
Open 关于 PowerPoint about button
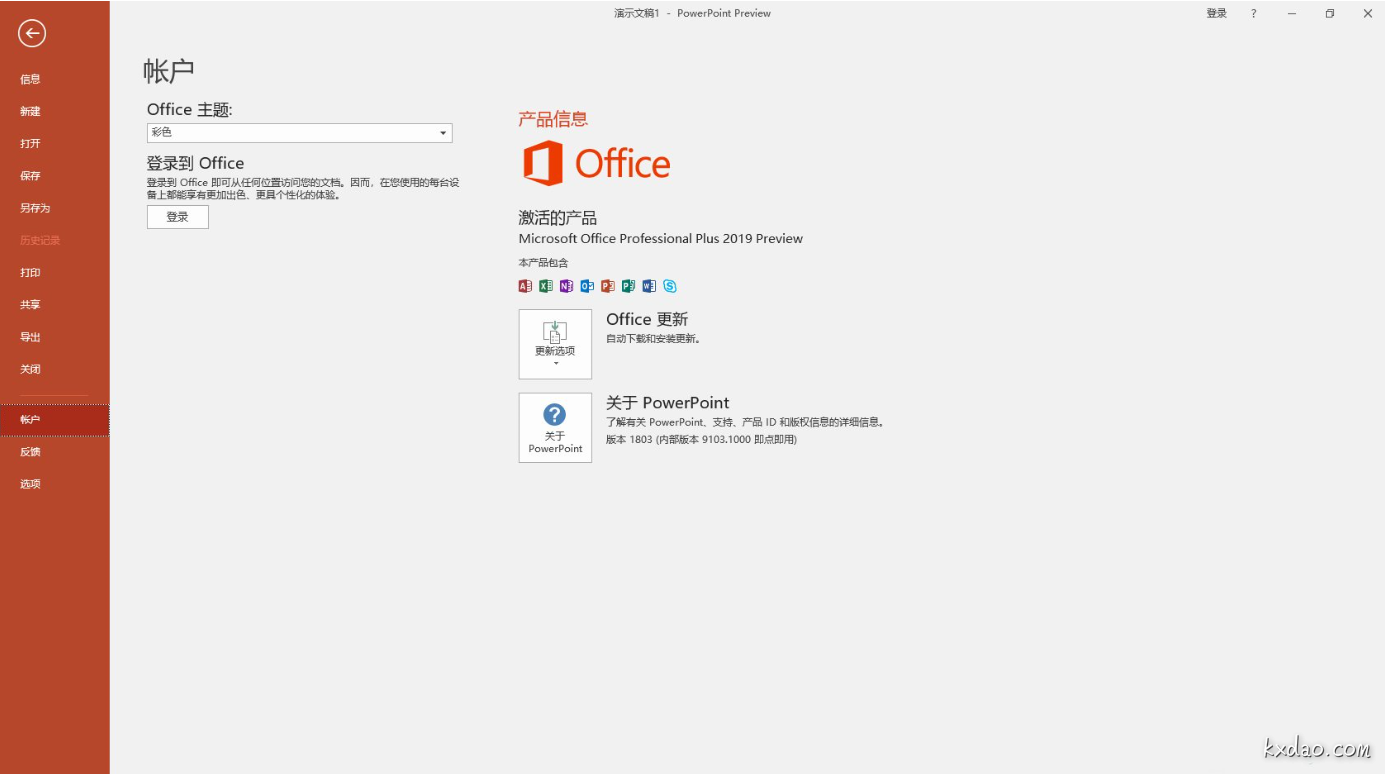(x=555, y=428)
